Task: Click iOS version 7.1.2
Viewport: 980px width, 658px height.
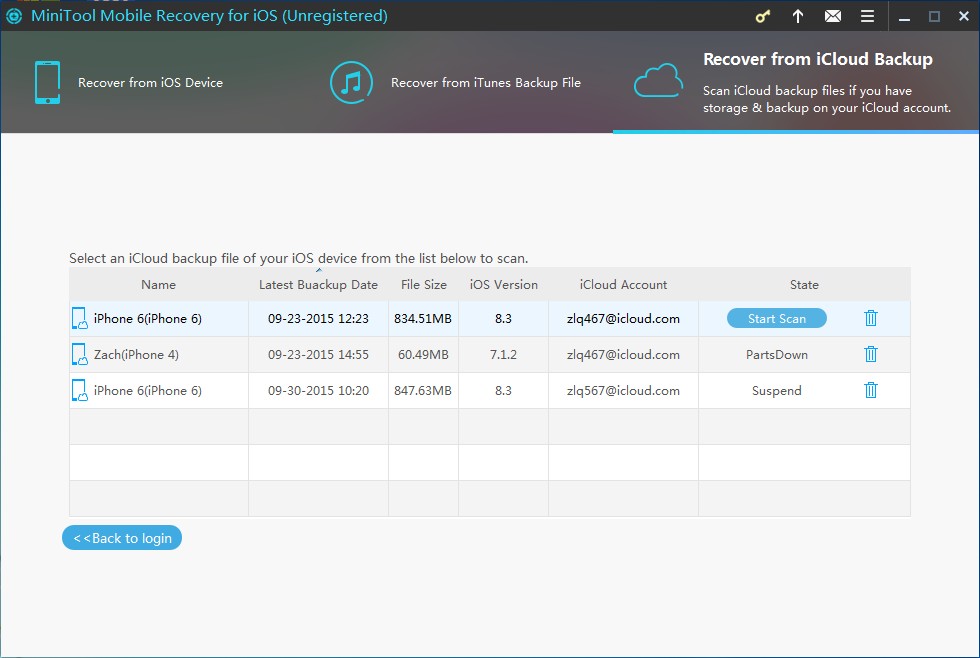Action: [x=503, y=354]
